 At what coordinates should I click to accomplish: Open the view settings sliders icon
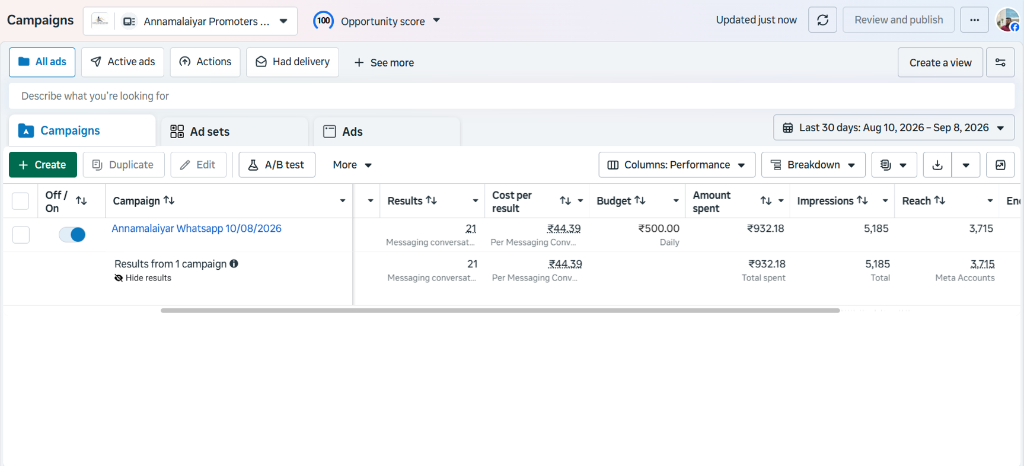pyautogui.click(x=1000, y=63)
